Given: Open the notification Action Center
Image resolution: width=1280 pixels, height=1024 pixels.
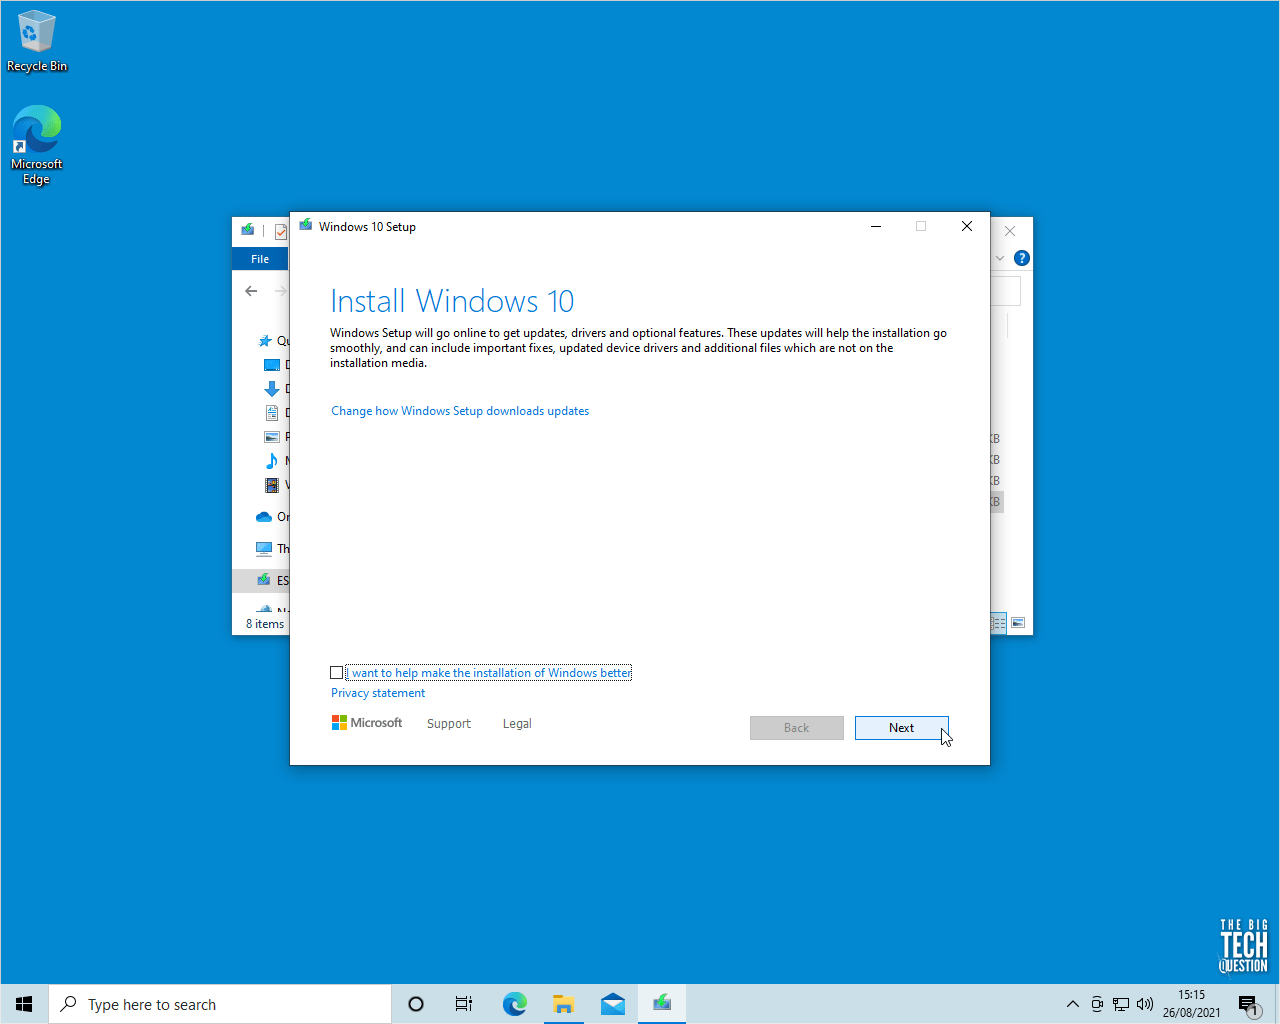Looking at the screenshot, I should [x=1248, y=1004].
